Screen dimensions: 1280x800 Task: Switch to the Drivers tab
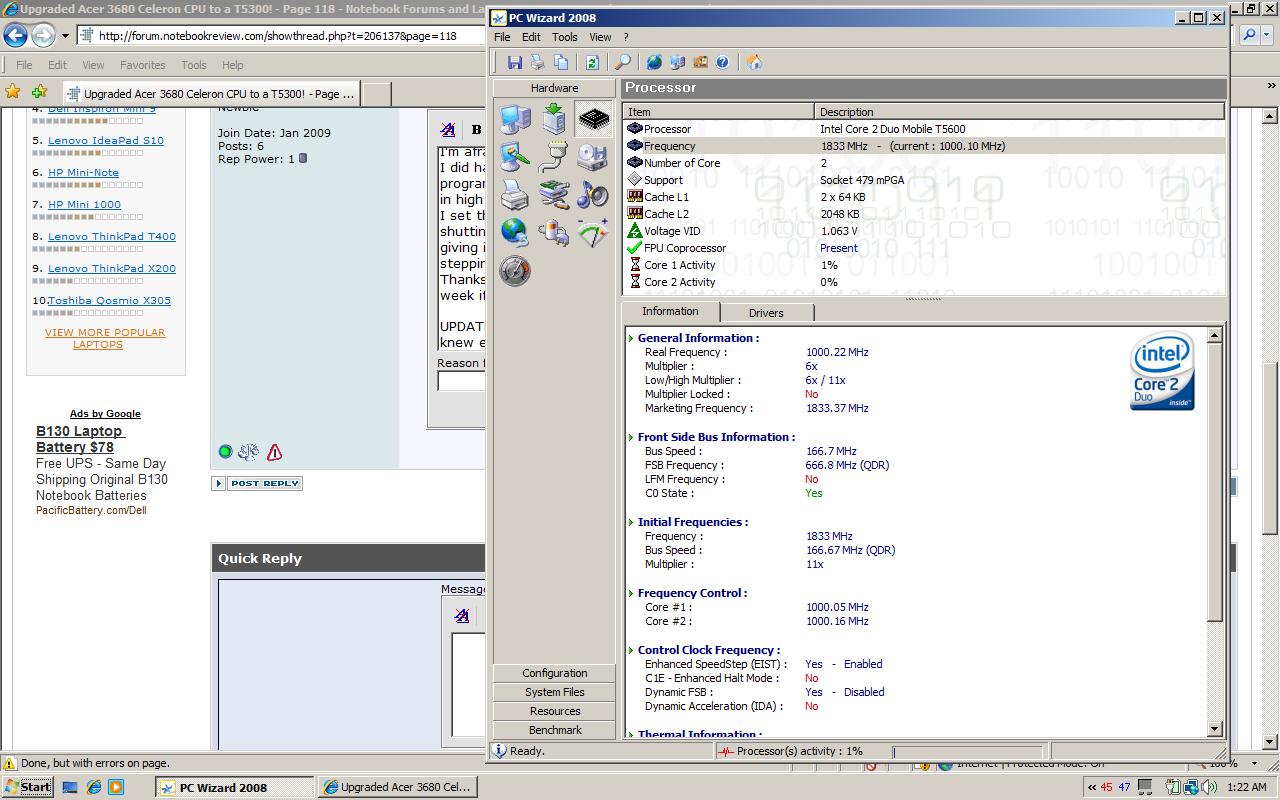pyautogui.click(x=766, y=313)
